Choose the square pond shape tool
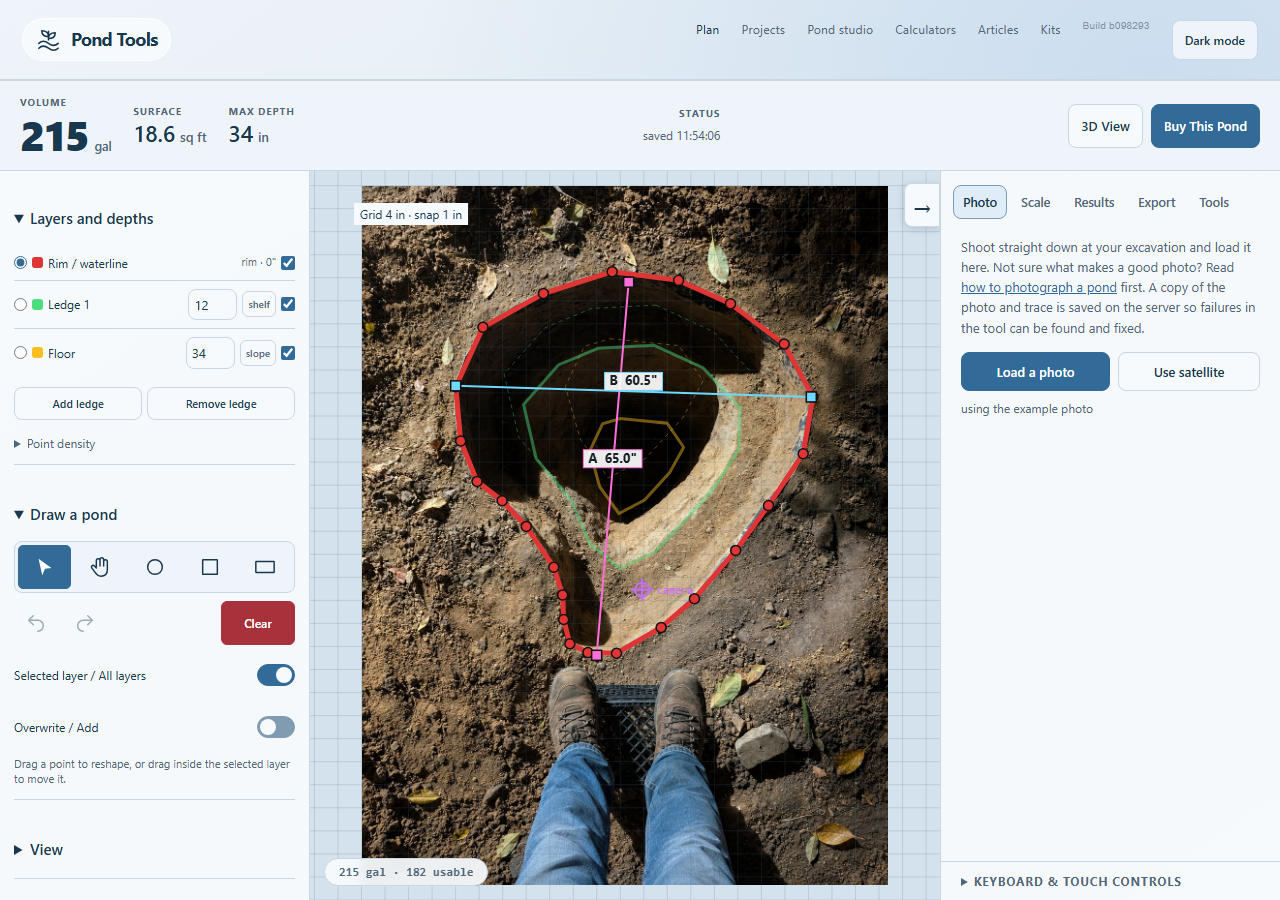 tap(210, 567)
